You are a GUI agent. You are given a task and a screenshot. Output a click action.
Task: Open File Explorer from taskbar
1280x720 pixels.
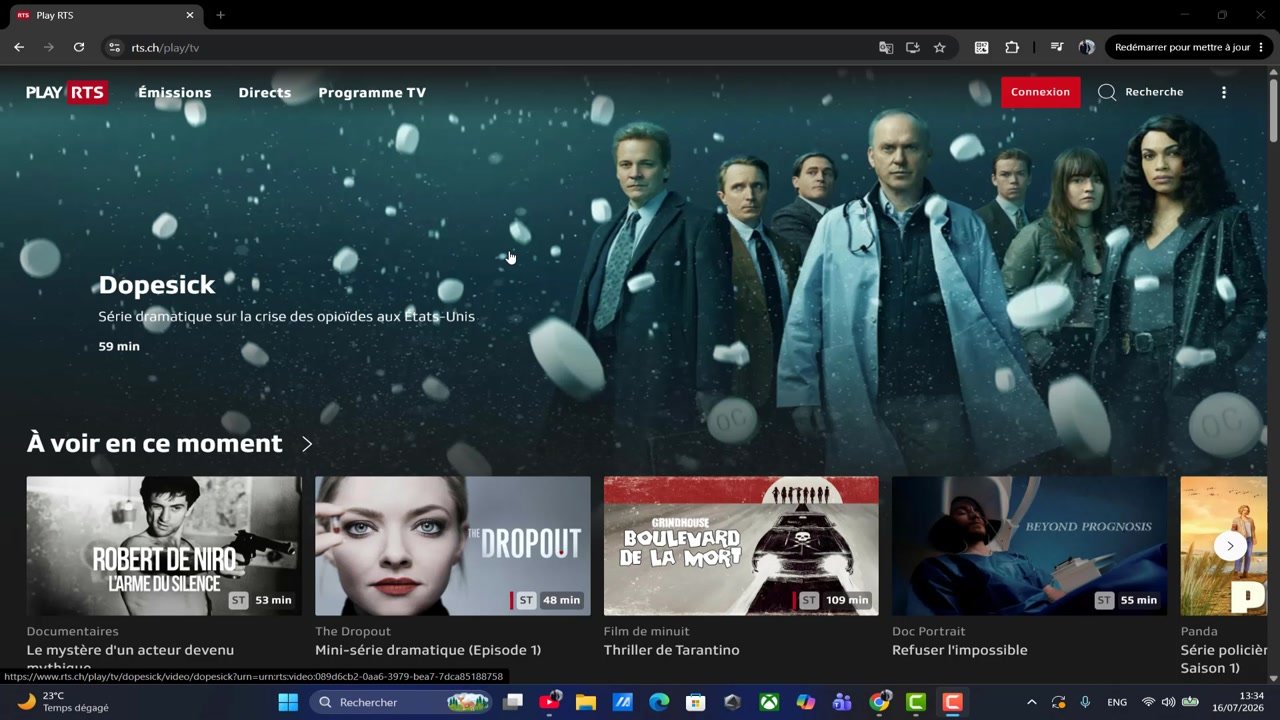[x=586, y=702]
